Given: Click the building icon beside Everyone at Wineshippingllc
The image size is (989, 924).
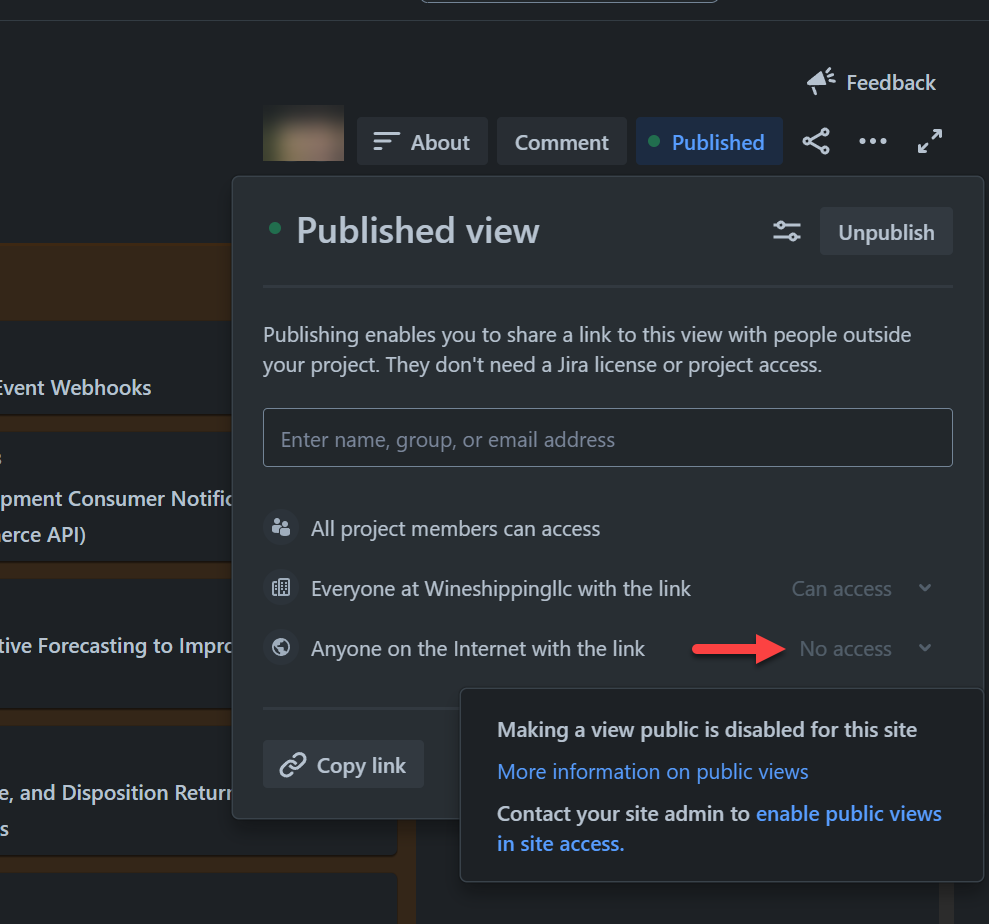Looking at the screenshot, I should (281, 588).
